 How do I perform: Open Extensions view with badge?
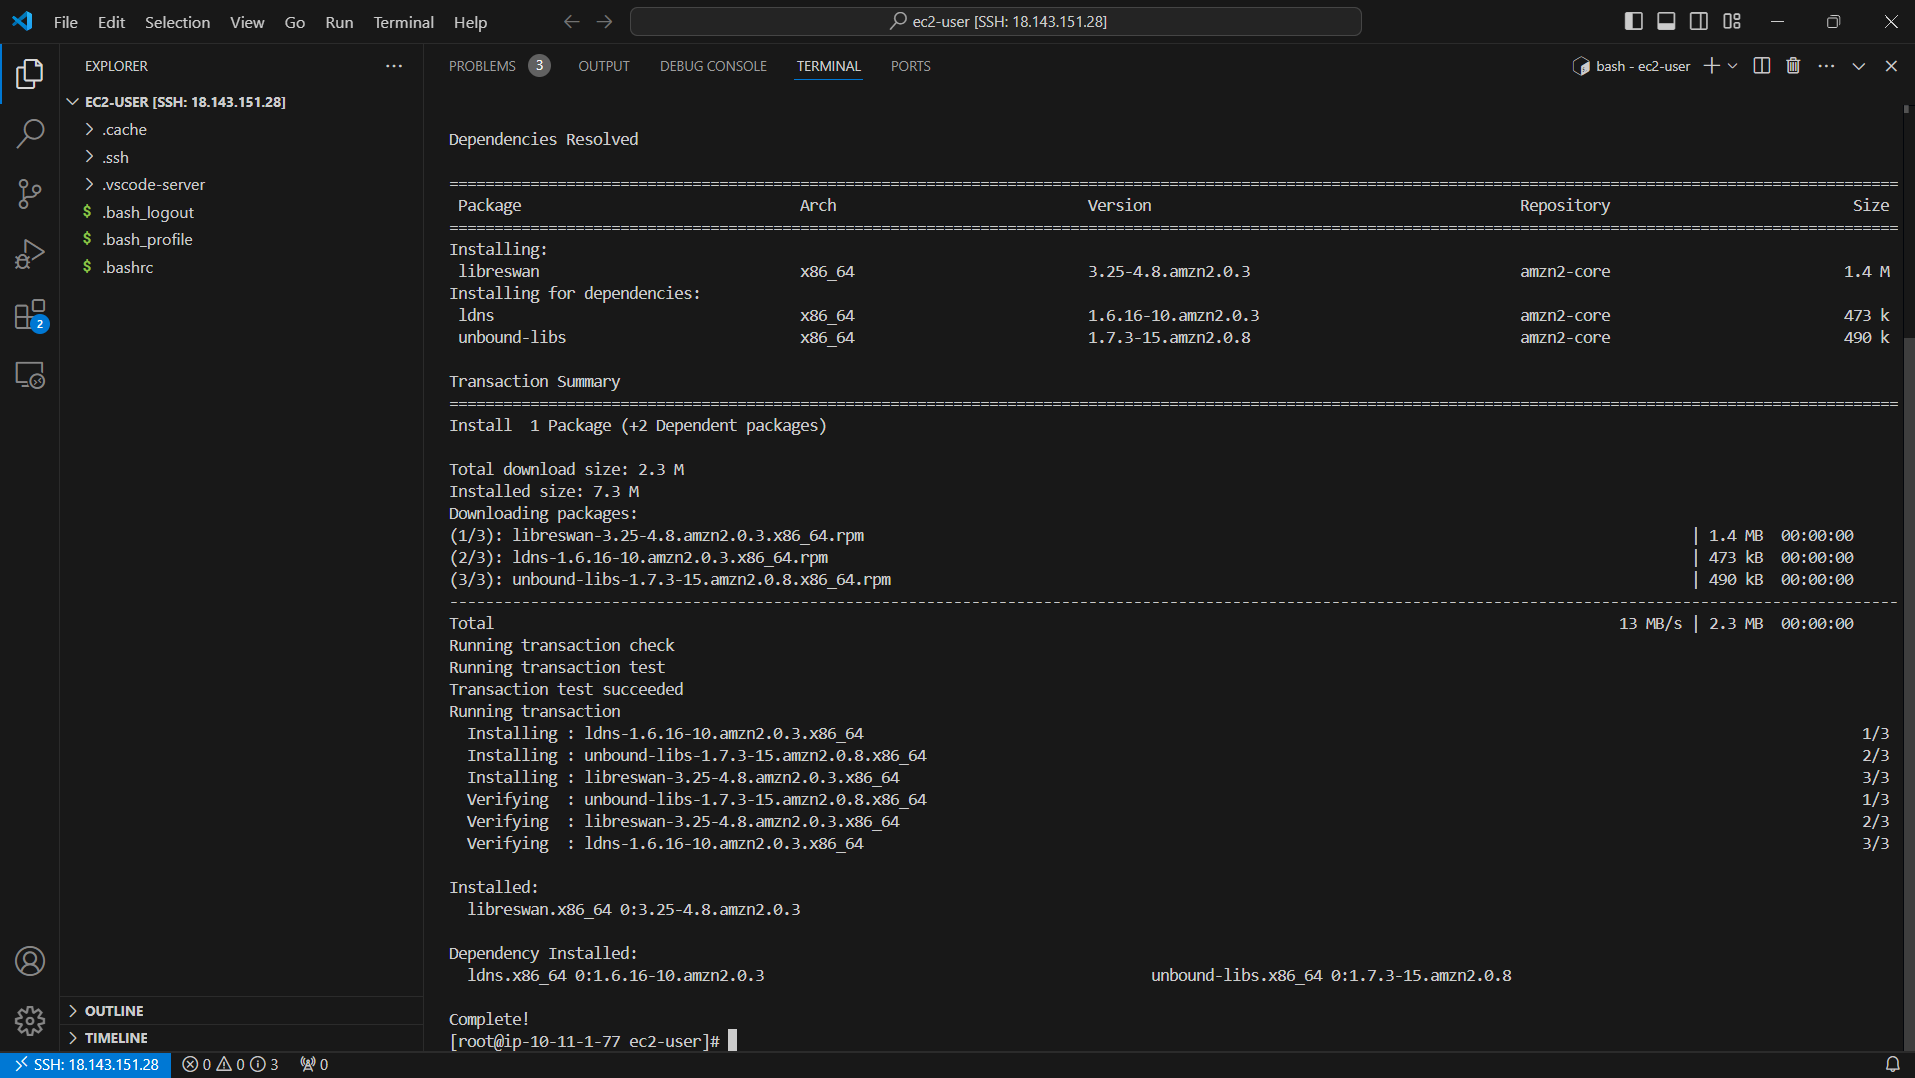click(x=30, y=315)
